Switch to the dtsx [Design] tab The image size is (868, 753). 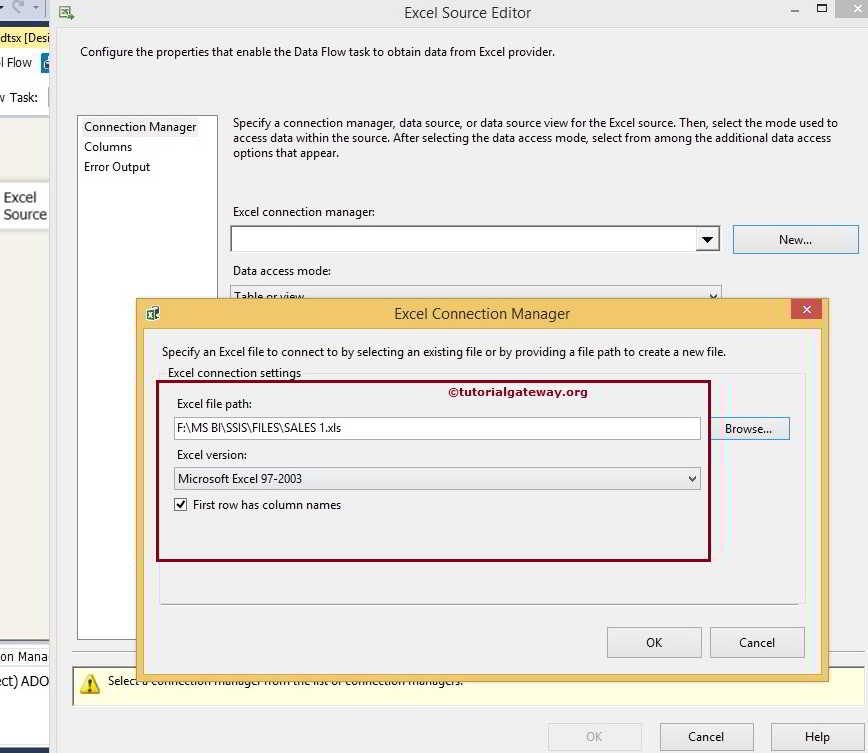22,37
